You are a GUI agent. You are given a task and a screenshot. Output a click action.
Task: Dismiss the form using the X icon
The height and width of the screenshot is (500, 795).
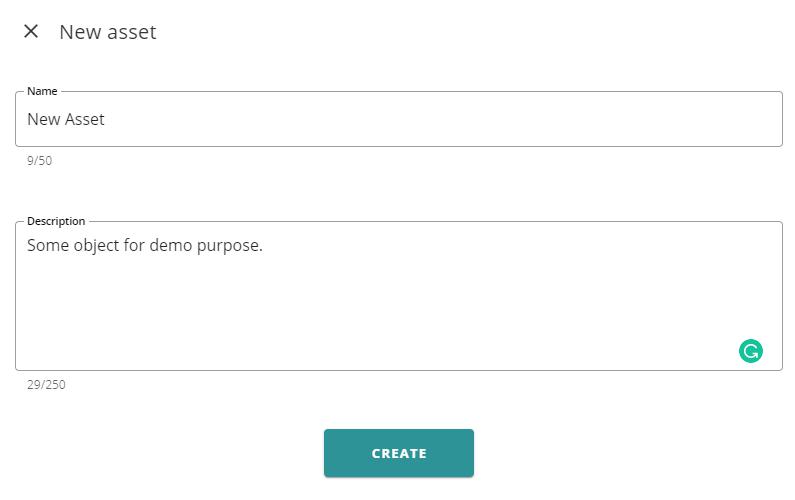click(31, 31)
